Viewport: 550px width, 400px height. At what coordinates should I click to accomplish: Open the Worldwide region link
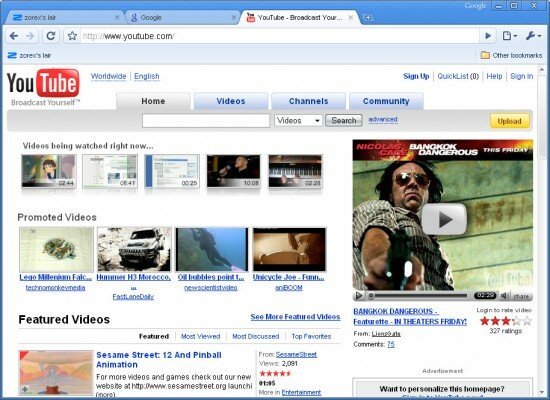(x=108, y=76)
